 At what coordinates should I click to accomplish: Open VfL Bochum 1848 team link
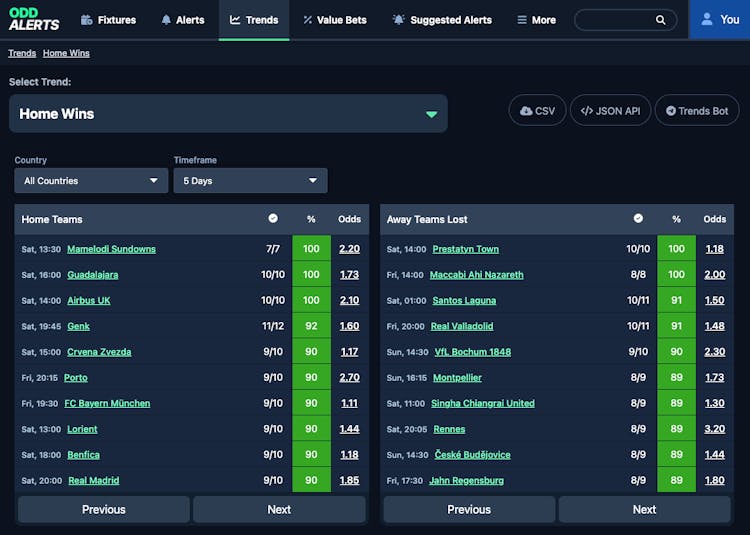473,352
